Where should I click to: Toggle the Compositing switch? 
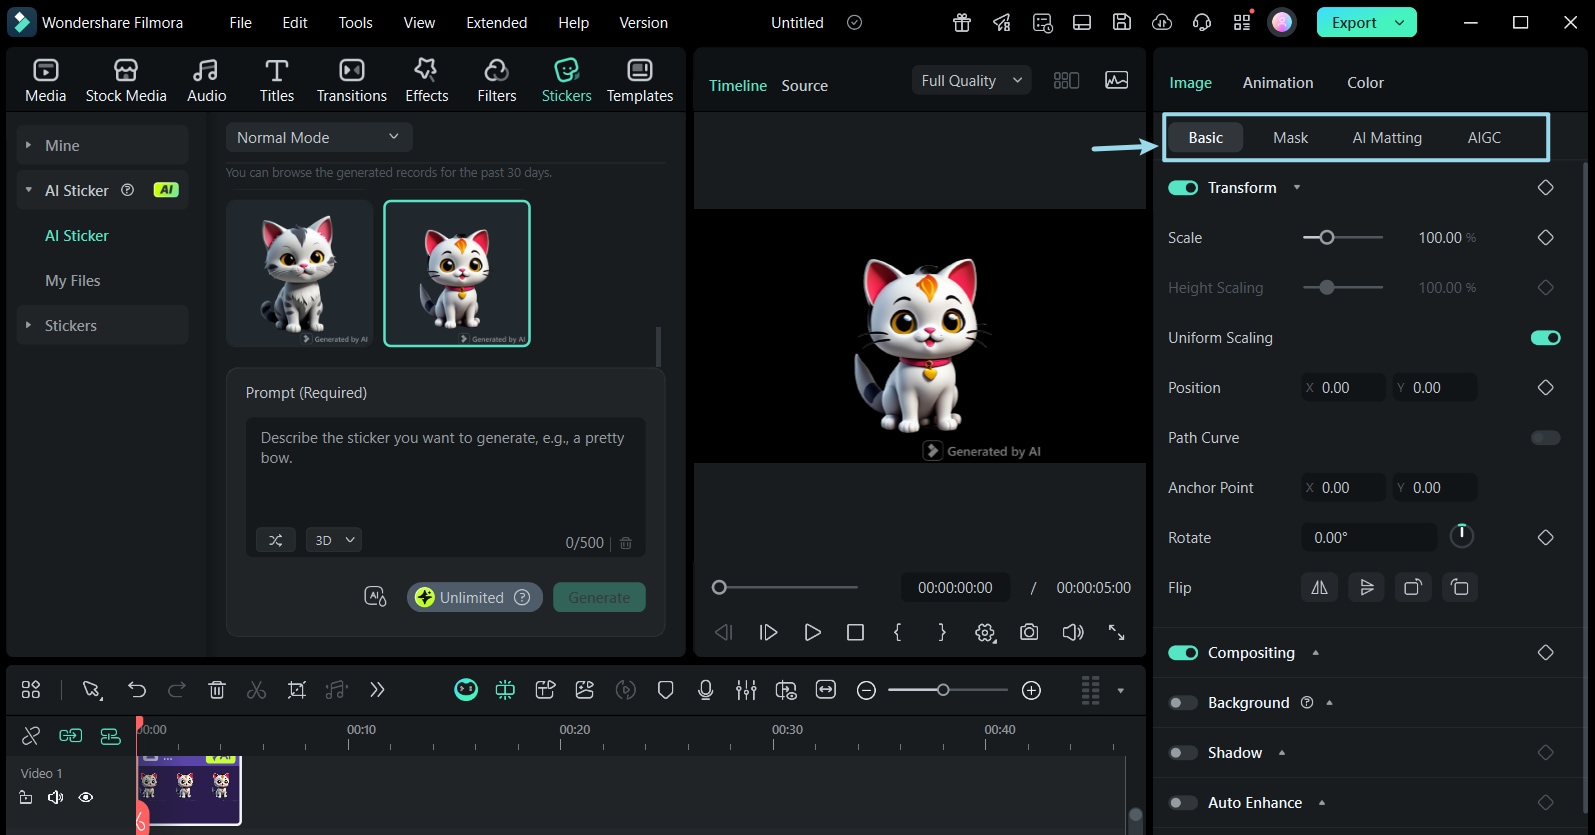[1183, 653]
